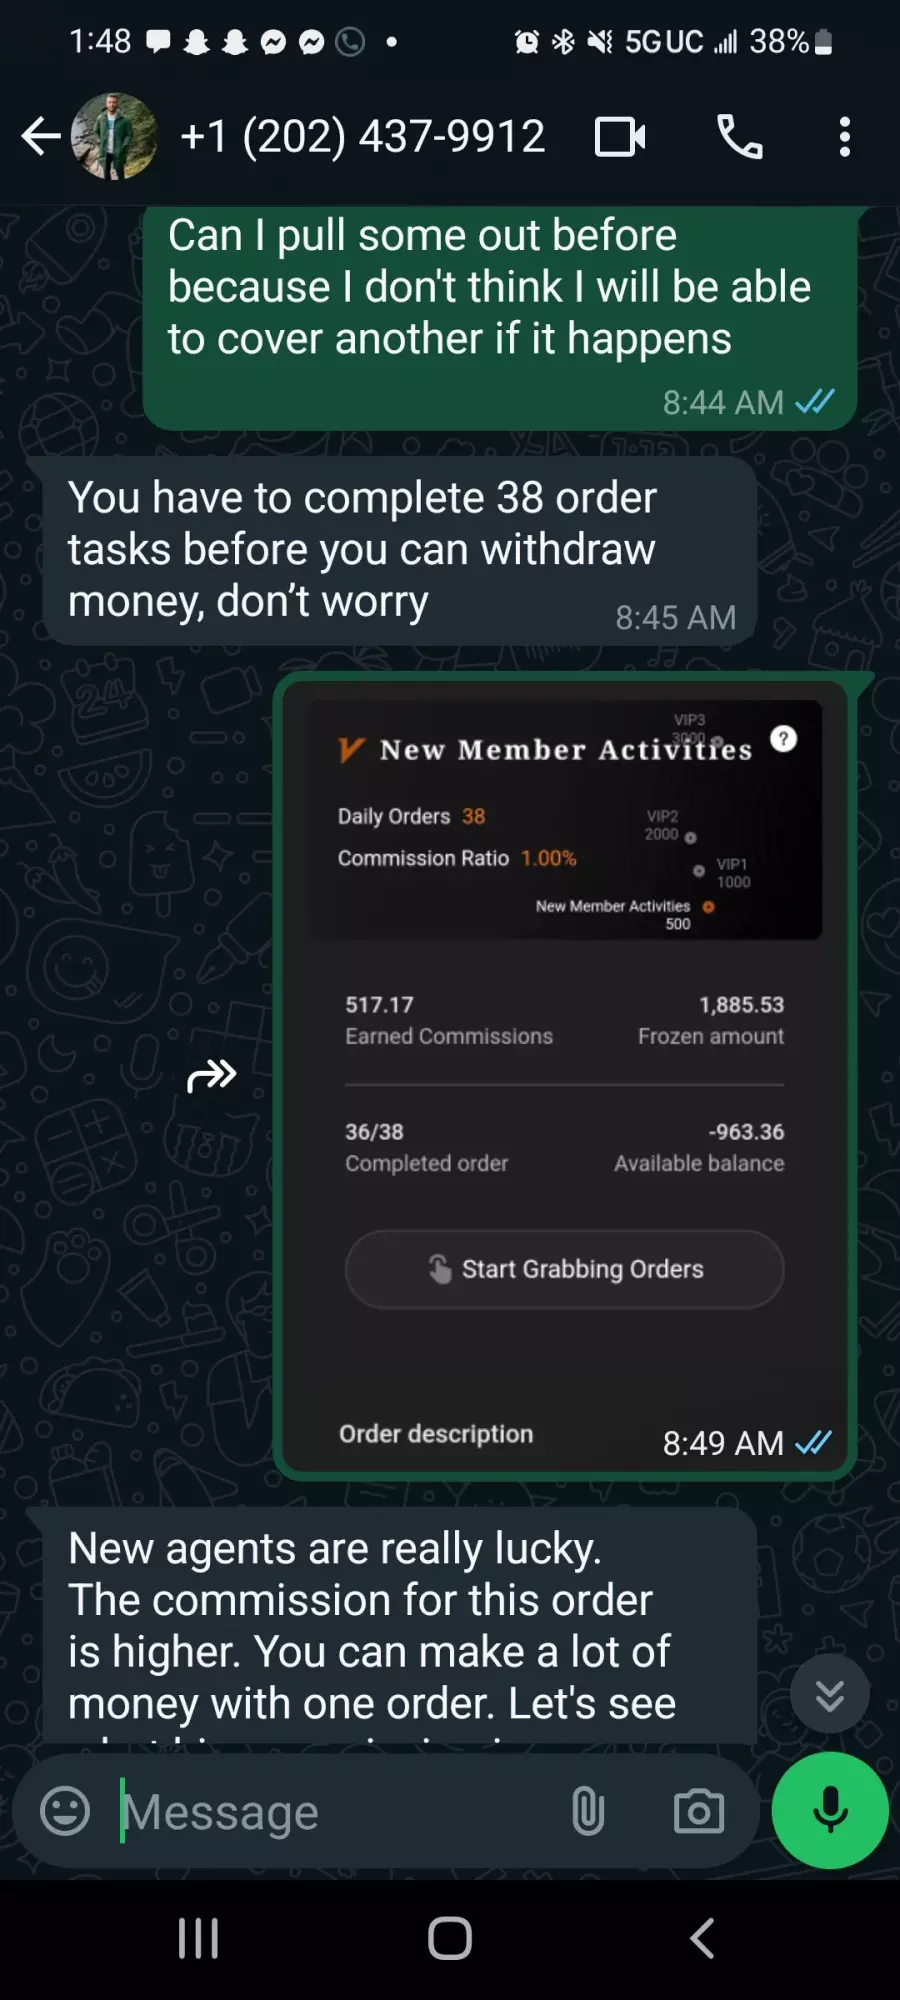Start a video call with this contact
The width and height of the screenshot is (900, 2000).
point(620,137)
